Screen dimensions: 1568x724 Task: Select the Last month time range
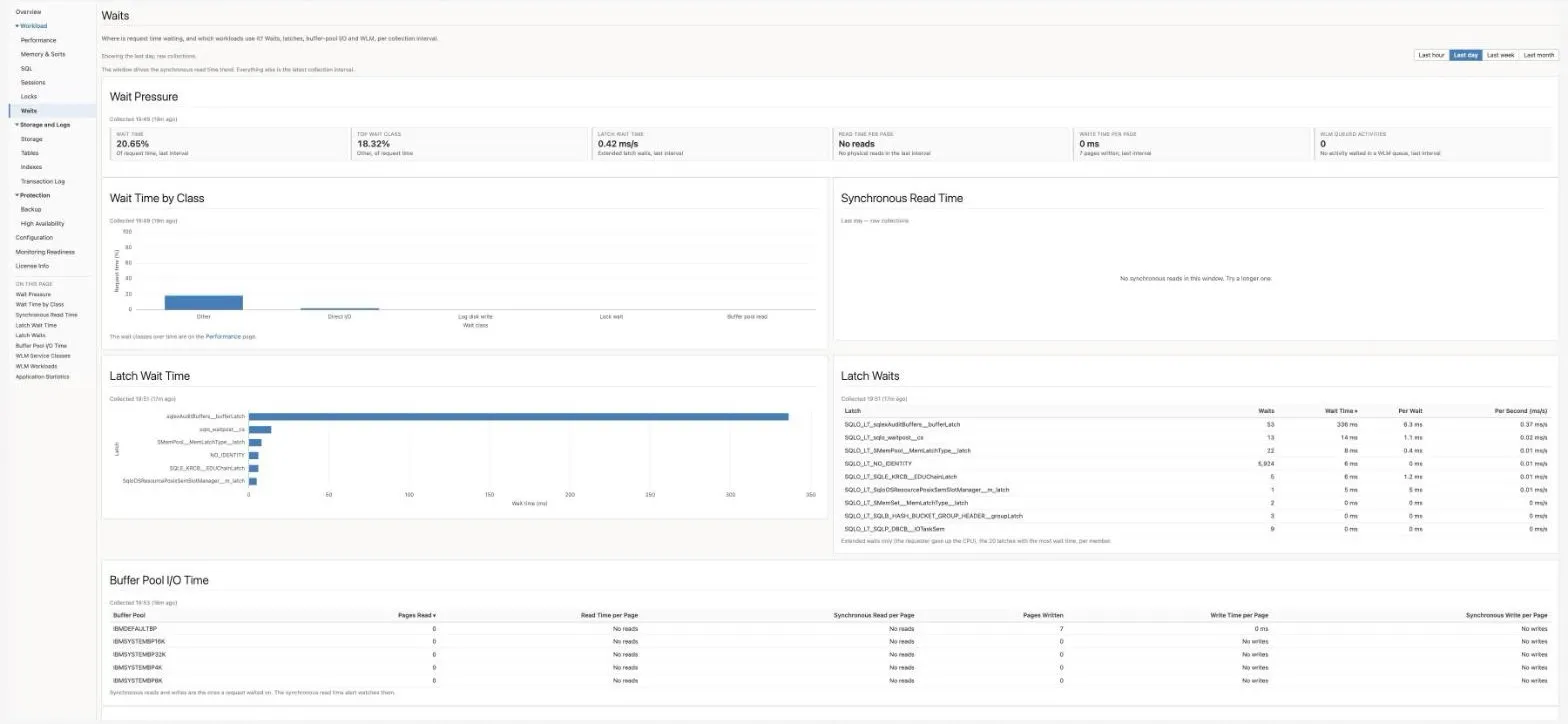[x=1538, y=55]
